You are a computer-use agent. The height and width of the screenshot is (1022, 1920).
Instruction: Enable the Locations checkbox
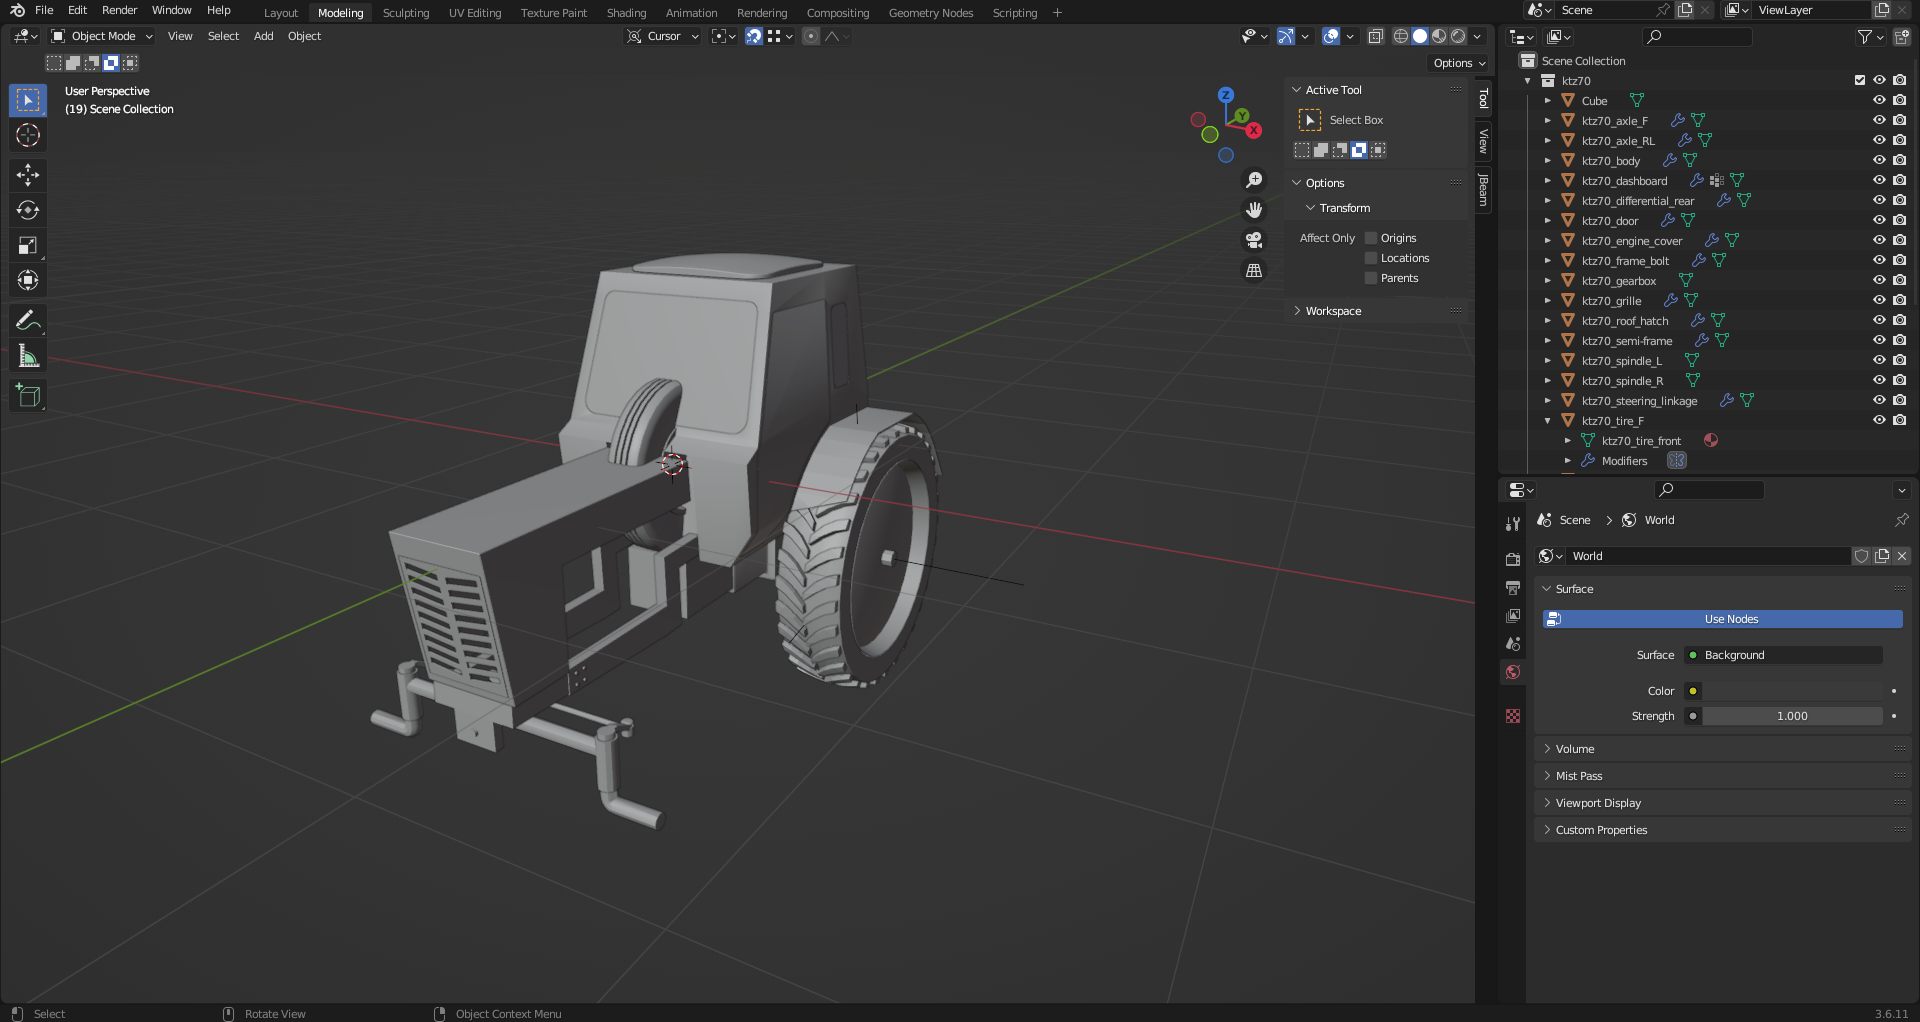pos(1371,258)
